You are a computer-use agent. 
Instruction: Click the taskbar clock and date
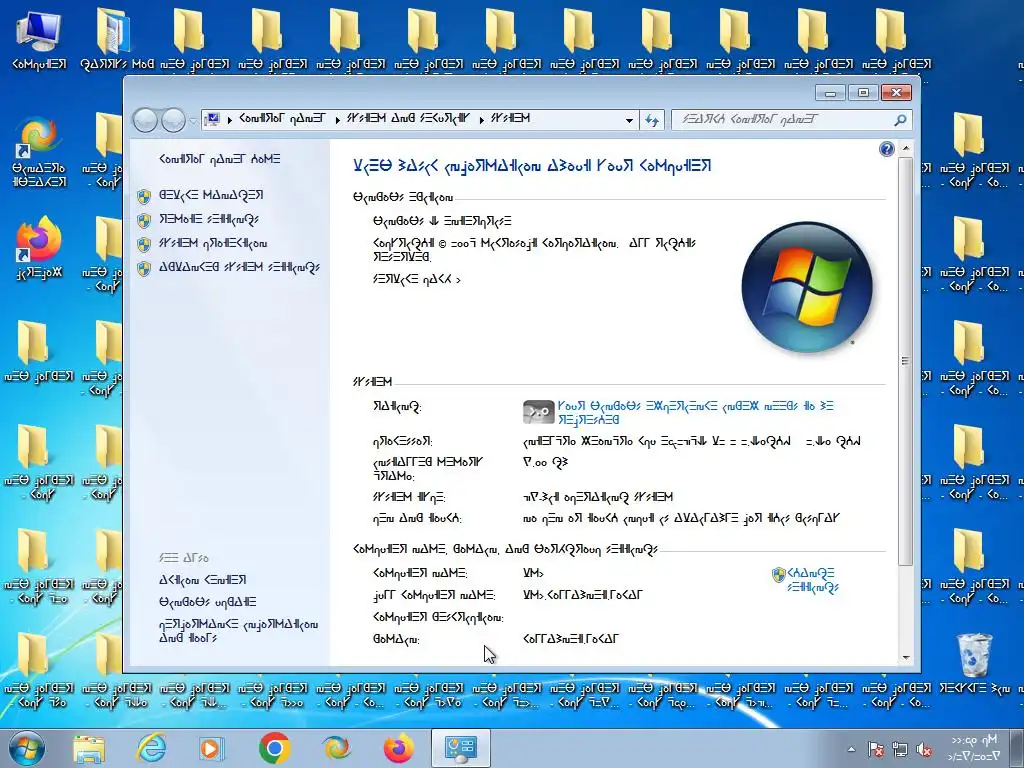[x=974, y=748]
